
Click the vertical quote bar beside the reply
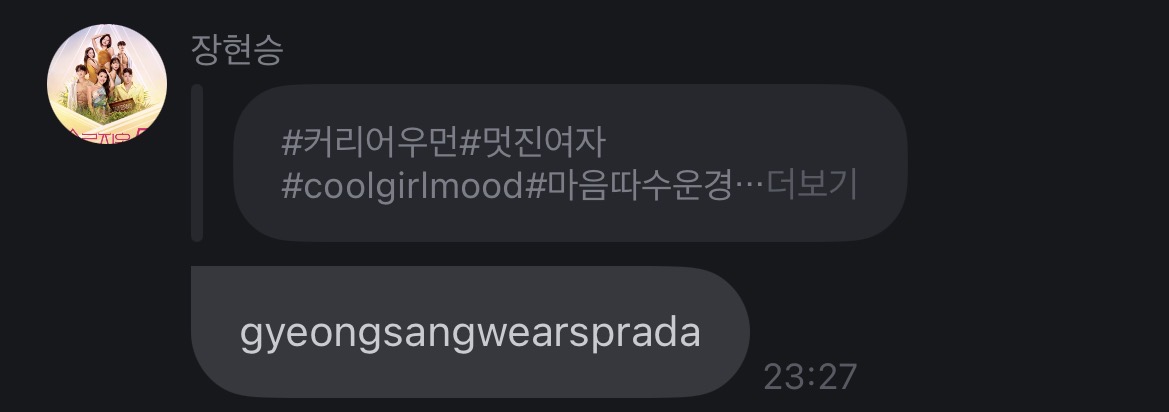[197, 163]
